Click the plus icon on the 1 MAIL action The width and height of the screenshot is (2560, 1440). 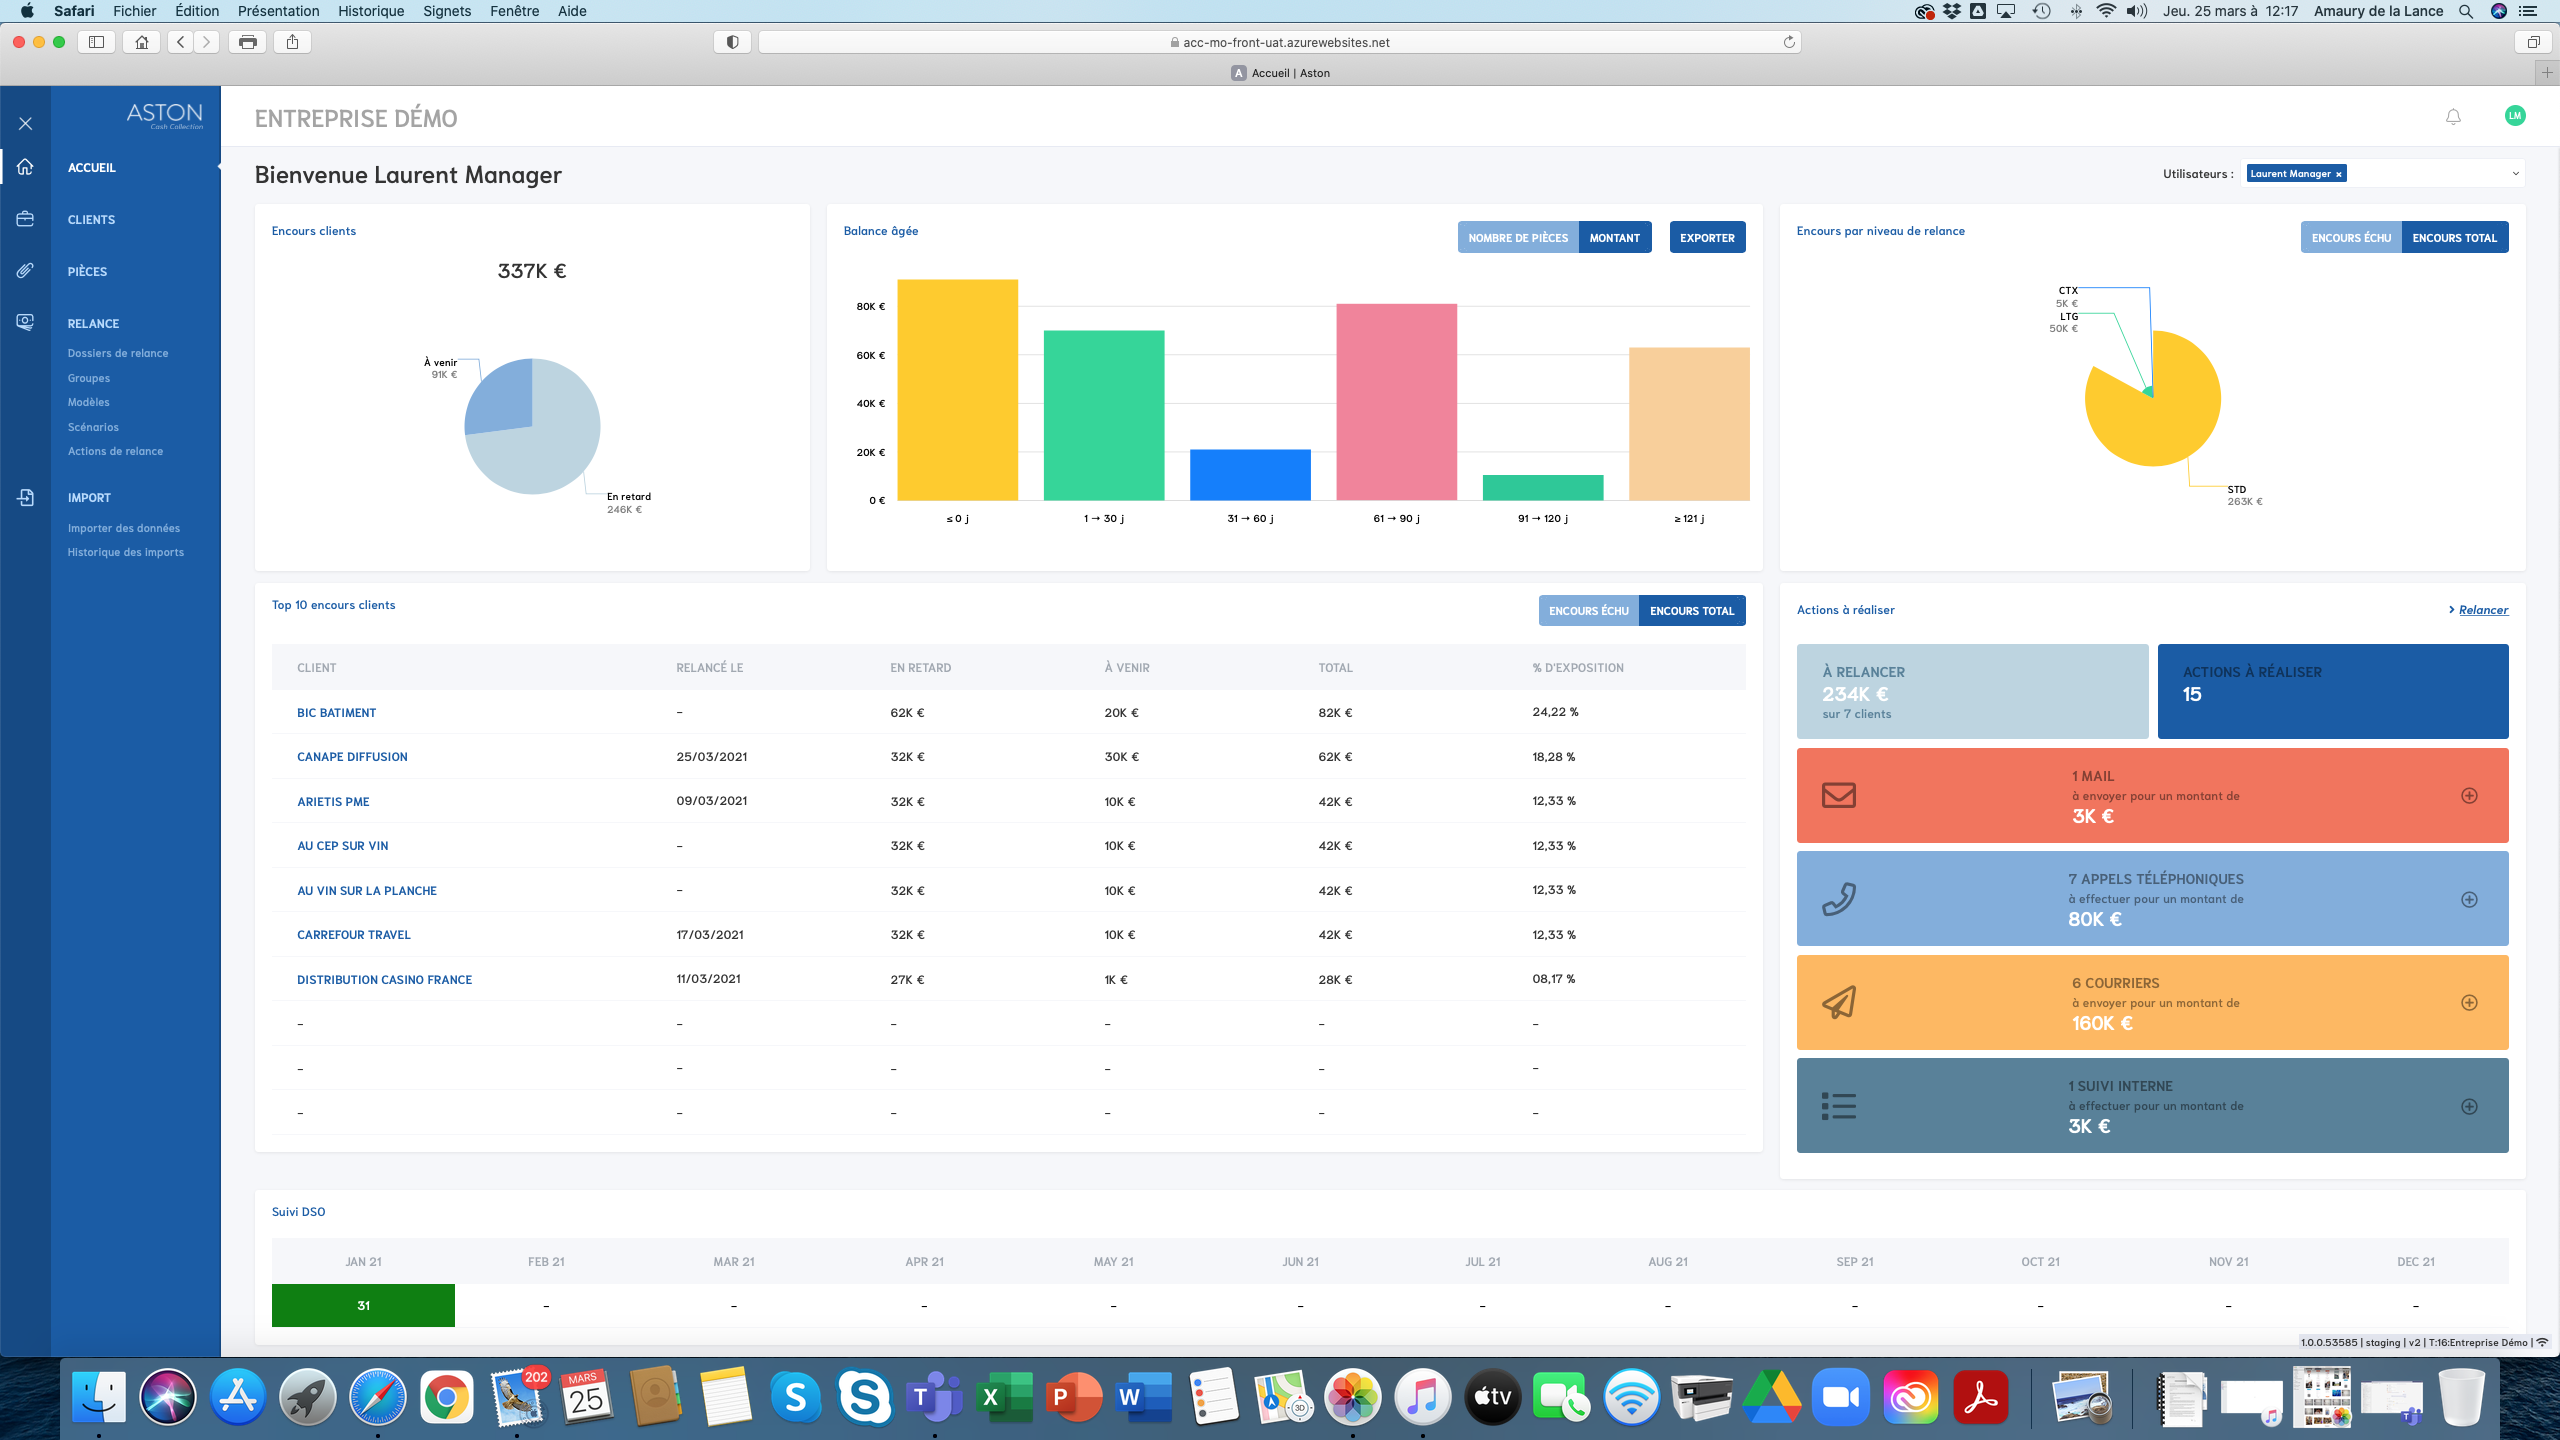[2470, 796]
